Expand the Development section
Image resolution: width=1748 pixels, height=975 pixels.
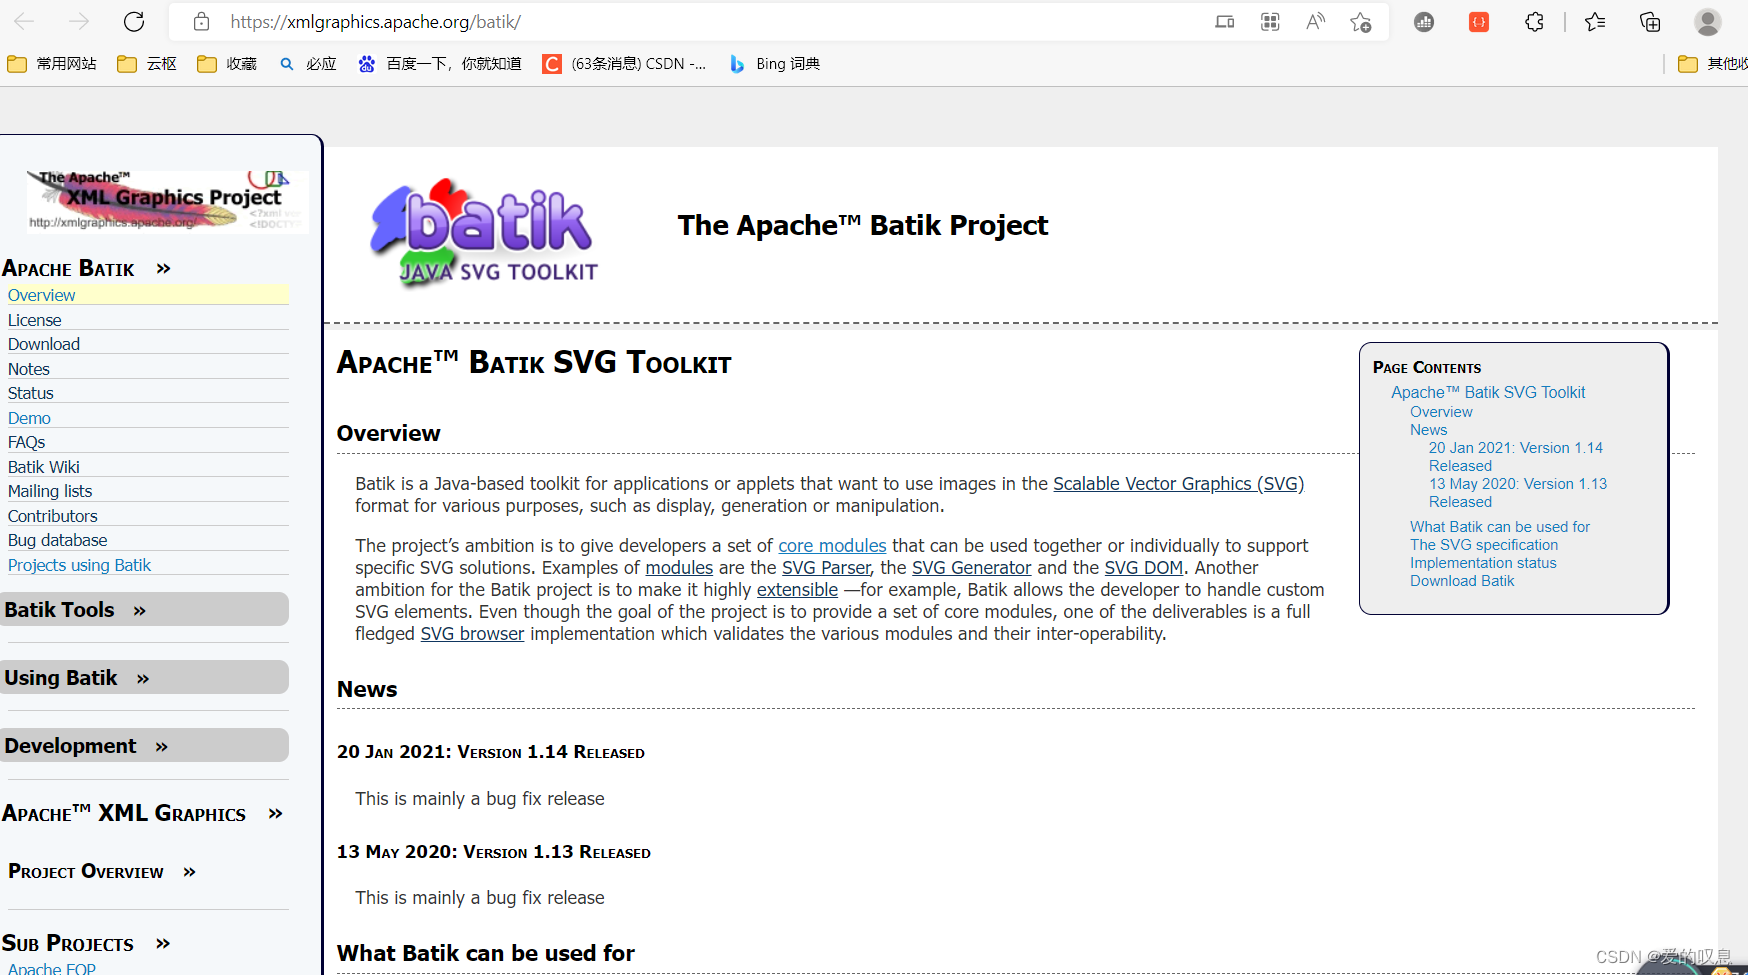[144, 746]
